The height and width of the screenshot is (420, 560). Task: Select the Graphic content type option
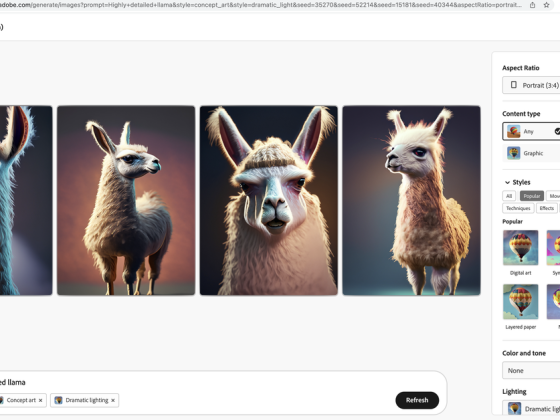(x=531, y=153)
